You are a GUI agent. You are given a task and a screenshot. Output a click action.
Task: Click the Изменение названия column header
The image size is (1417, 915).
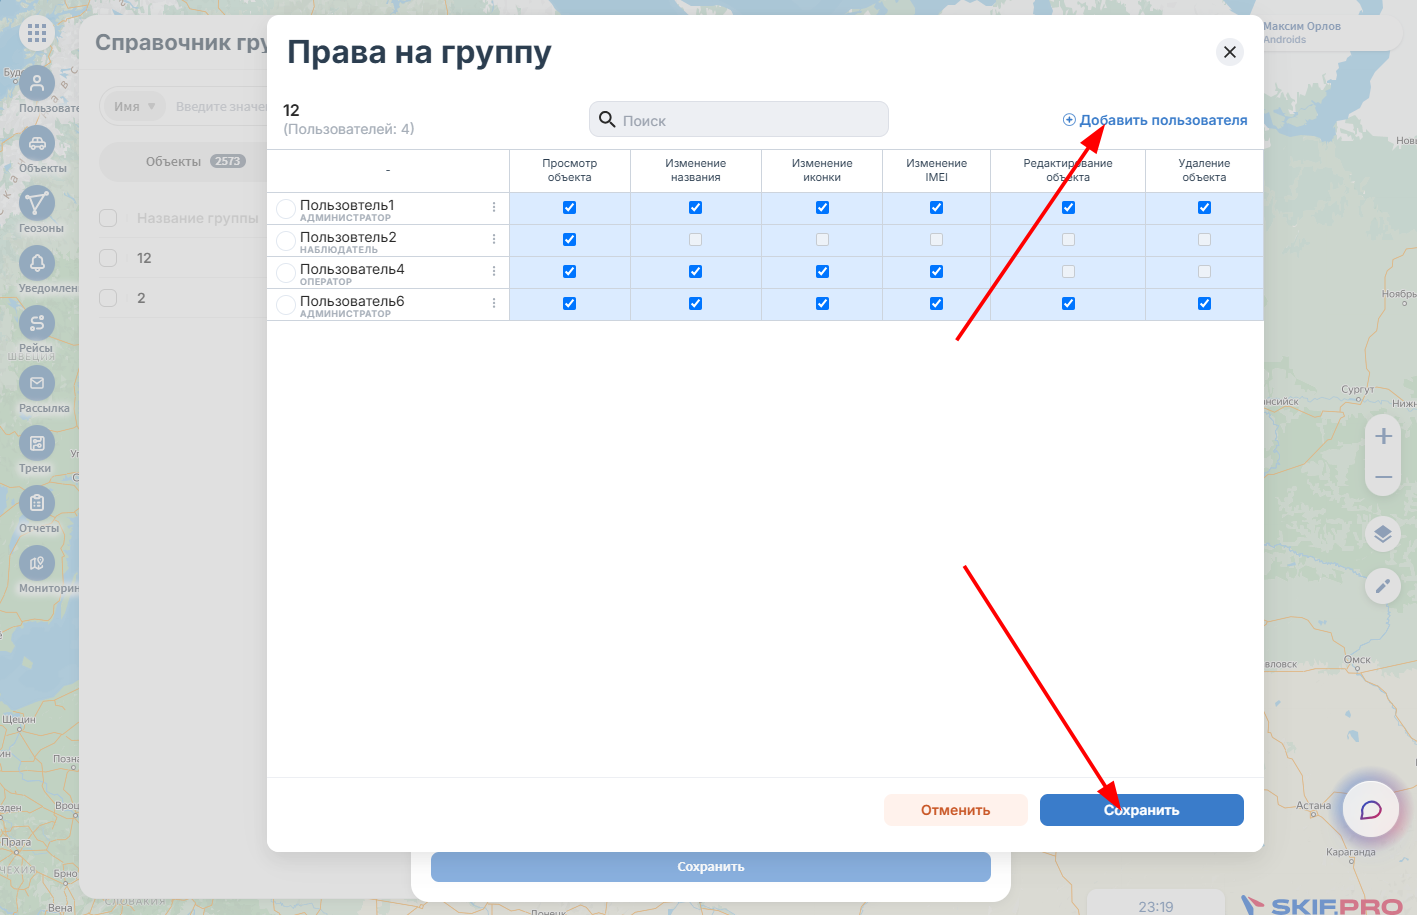click(696, 170)
